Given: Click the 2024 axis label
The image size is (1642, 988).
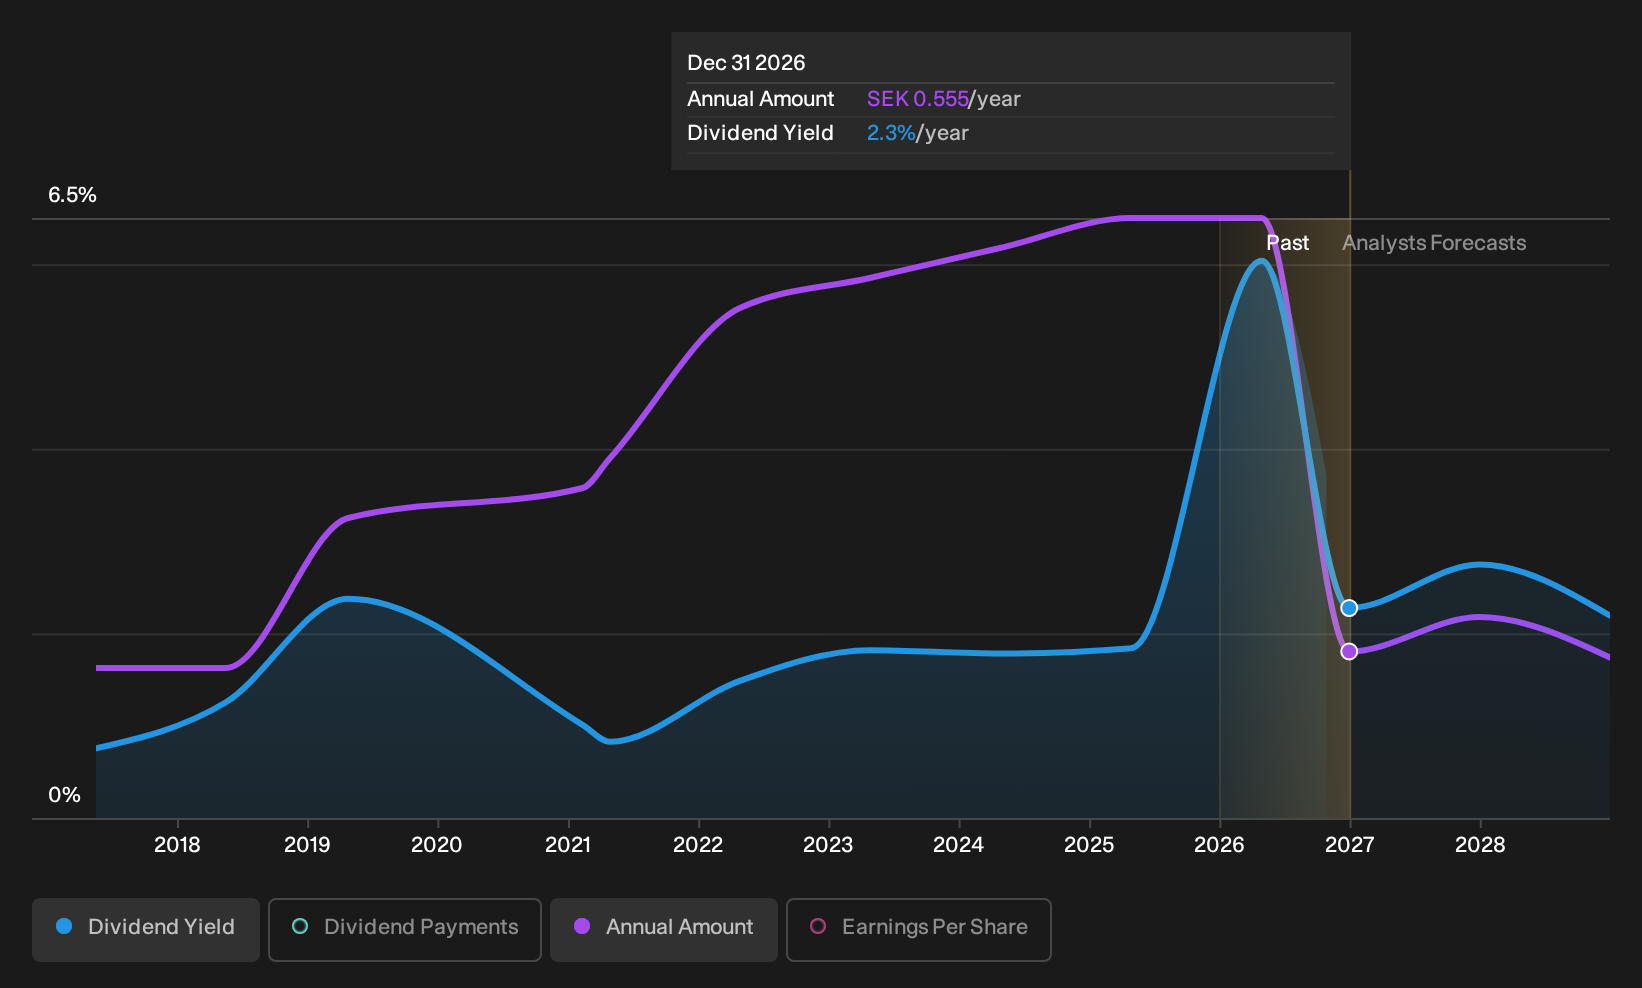Looking at the screenshot, I should [x=958, y=845].
